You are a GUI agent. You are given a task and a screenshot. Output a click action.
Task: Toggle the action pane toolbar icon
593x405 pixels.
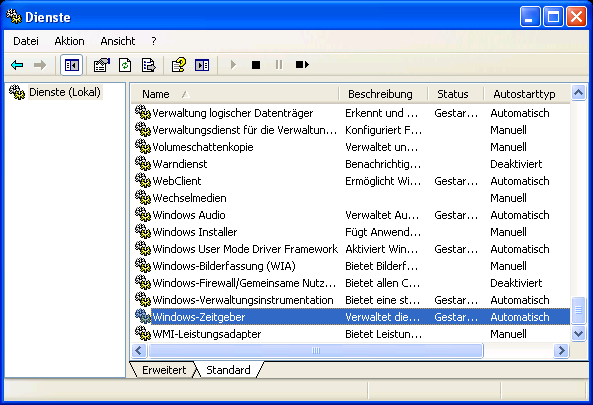tap(202, 65)
